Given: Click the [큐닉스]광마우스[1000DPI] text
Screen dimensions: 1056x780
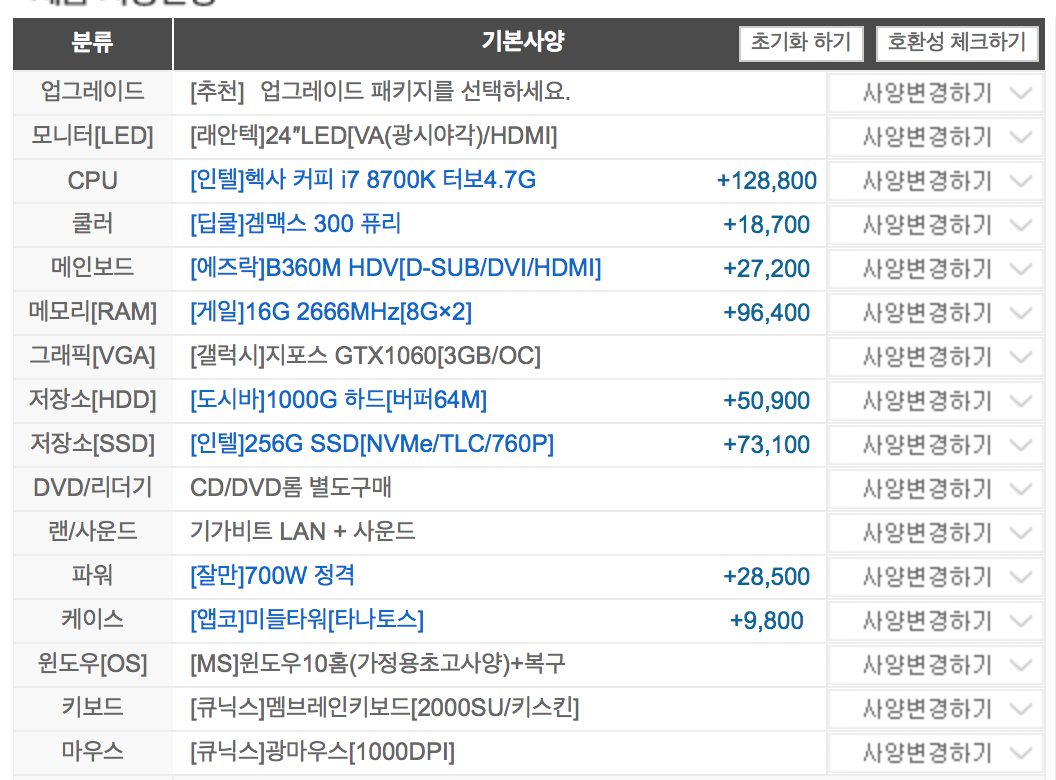Looking at the screenshot, I should pyautogui.click(x=322, y=752).
